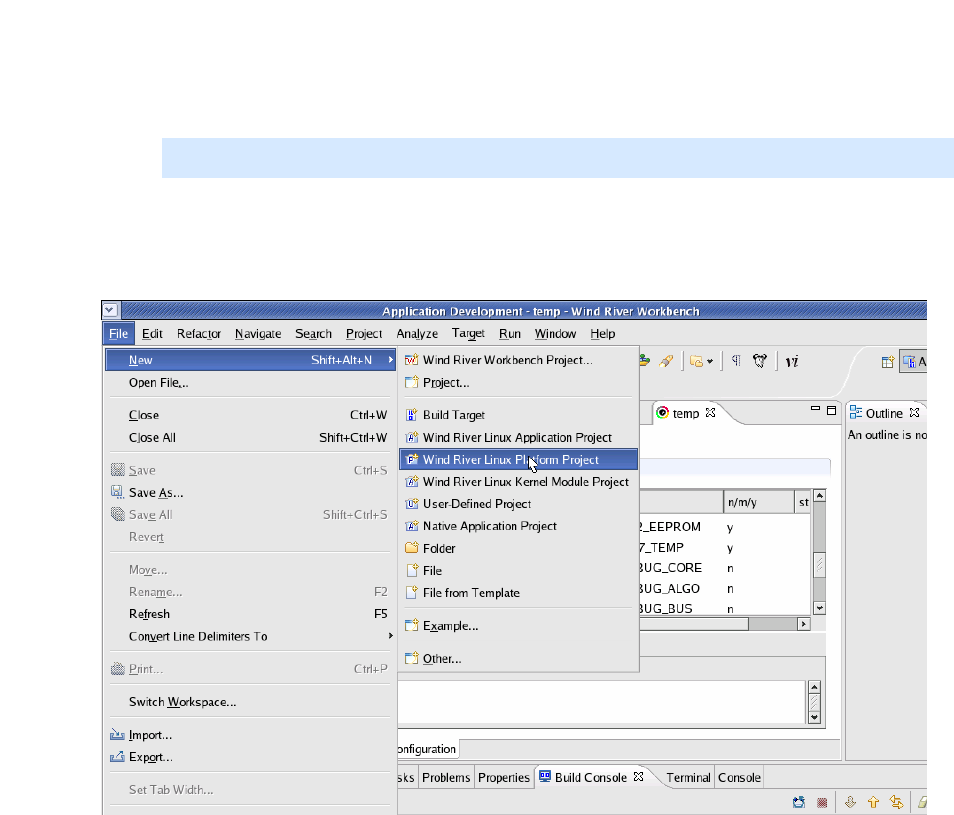Click the File from Template icon
This screenshot has width=954, height=815.
coord(412,592)
